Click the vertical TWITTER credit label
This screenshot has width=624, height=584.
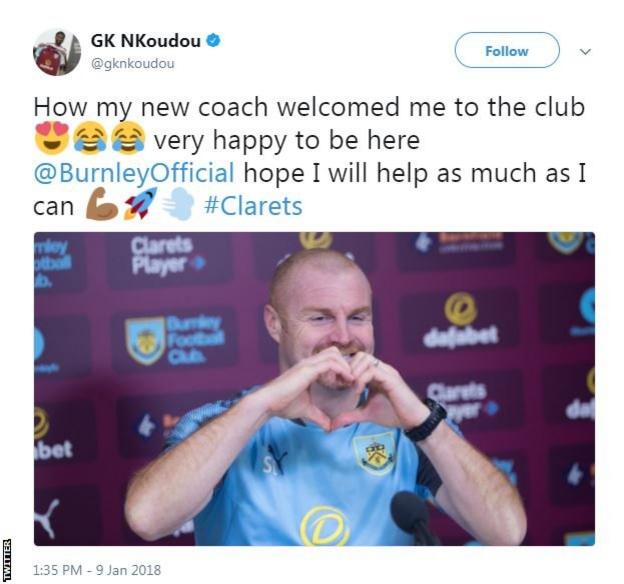click(7, 560)
